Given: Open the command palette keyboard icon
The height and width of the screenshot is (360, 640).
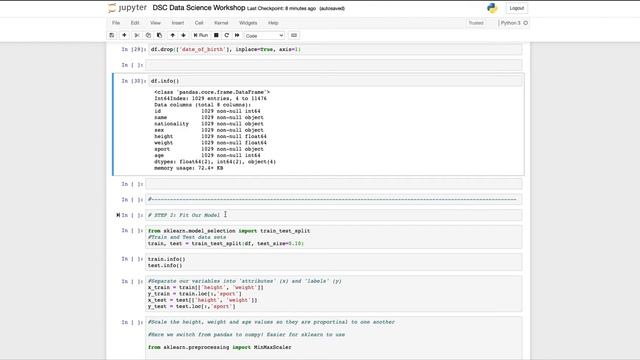Looking at the screenshot, I should 294,36.
